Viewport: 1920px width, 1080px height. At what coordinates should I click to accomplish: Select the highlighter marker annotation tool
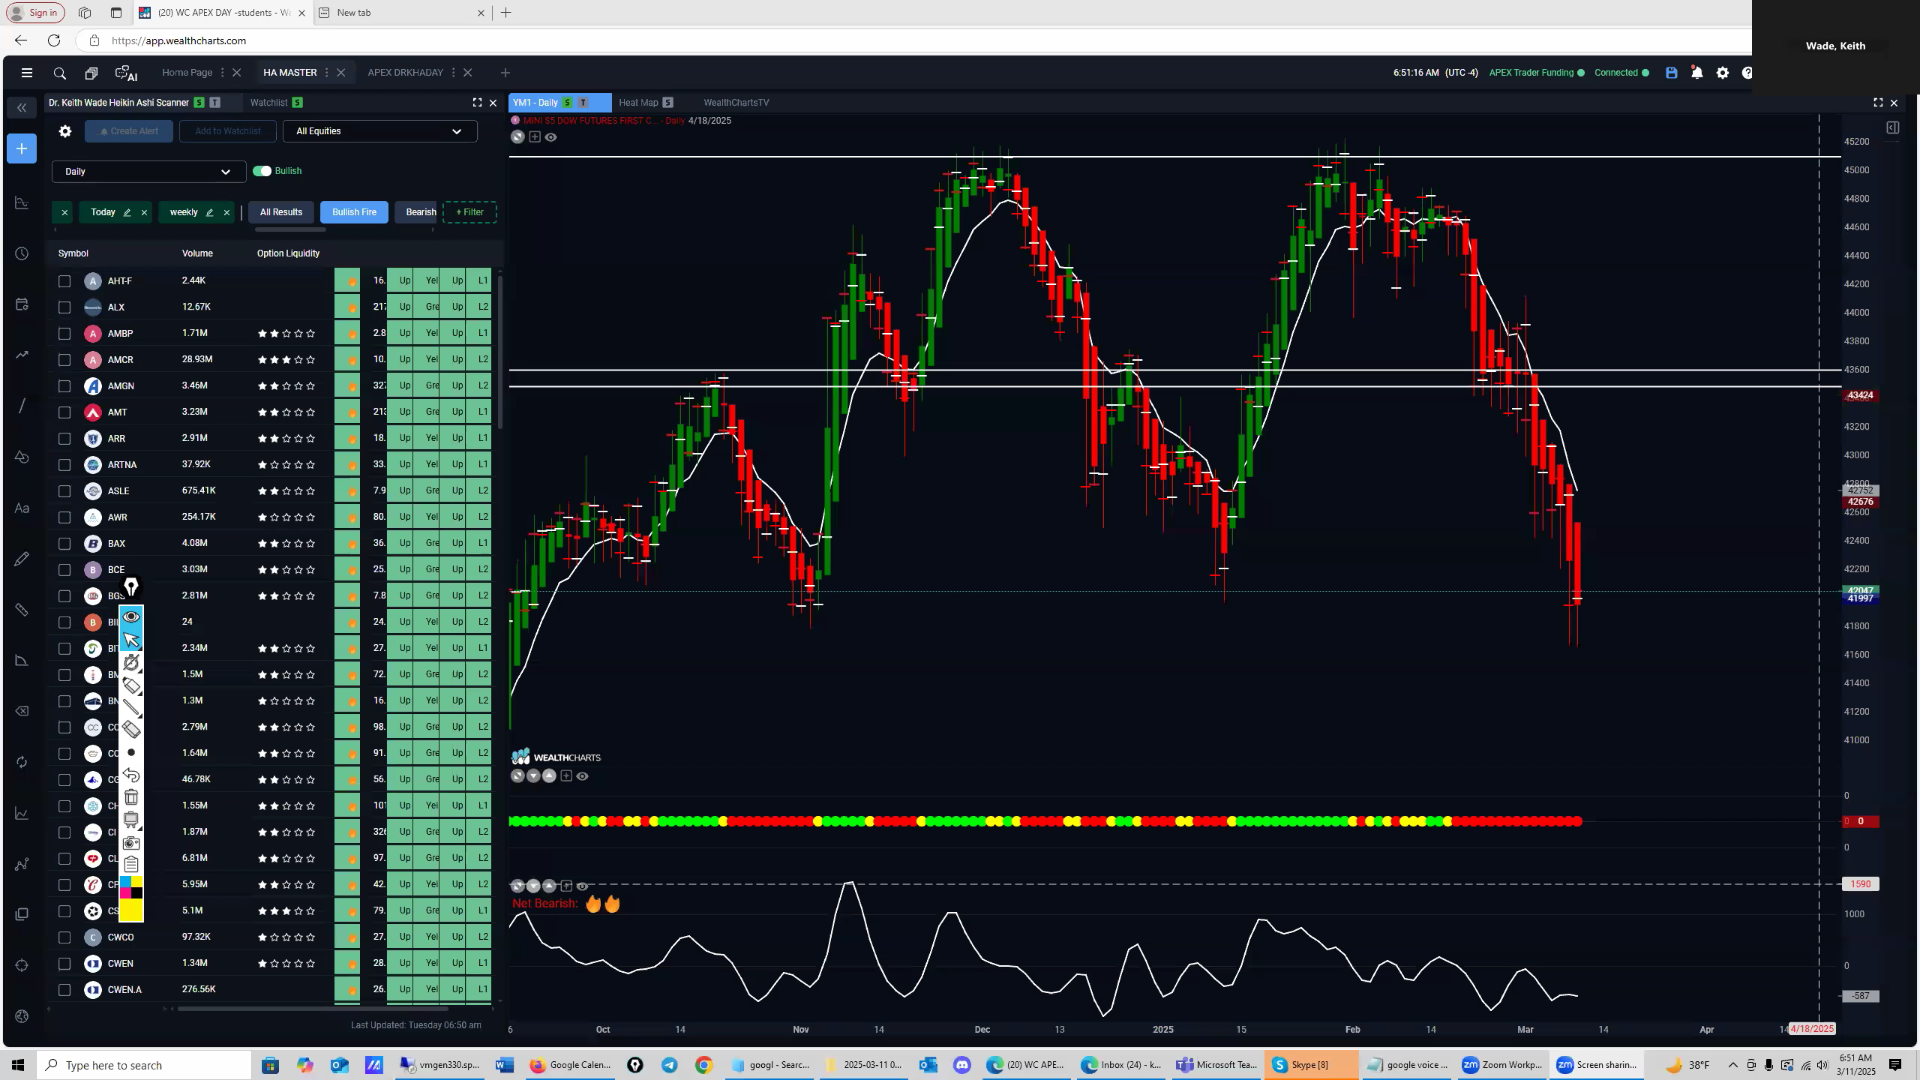click(131, 685)
